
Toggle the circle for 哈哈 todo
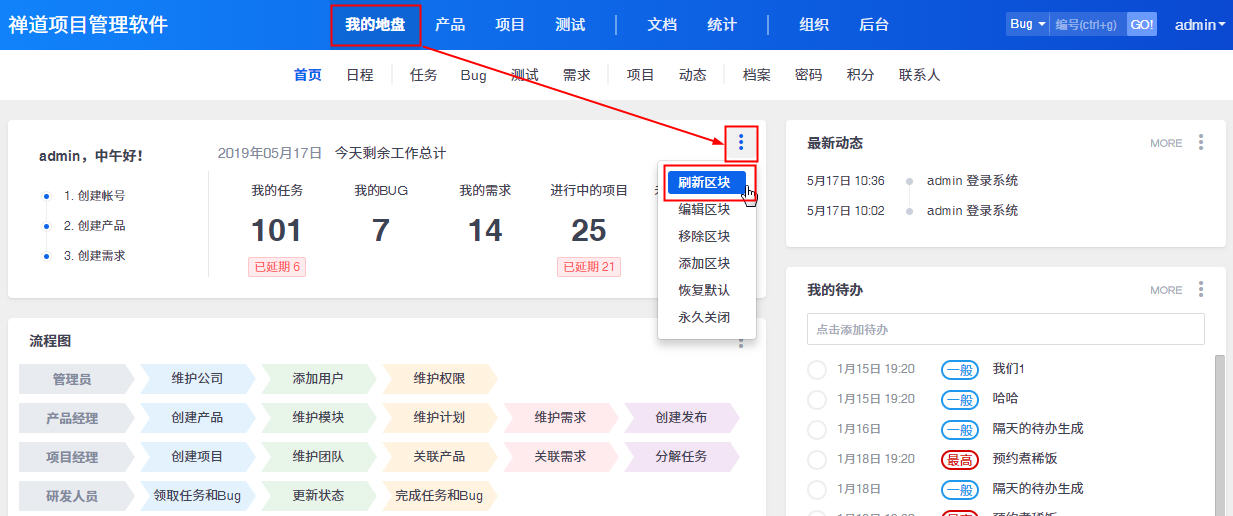[817, 399]
